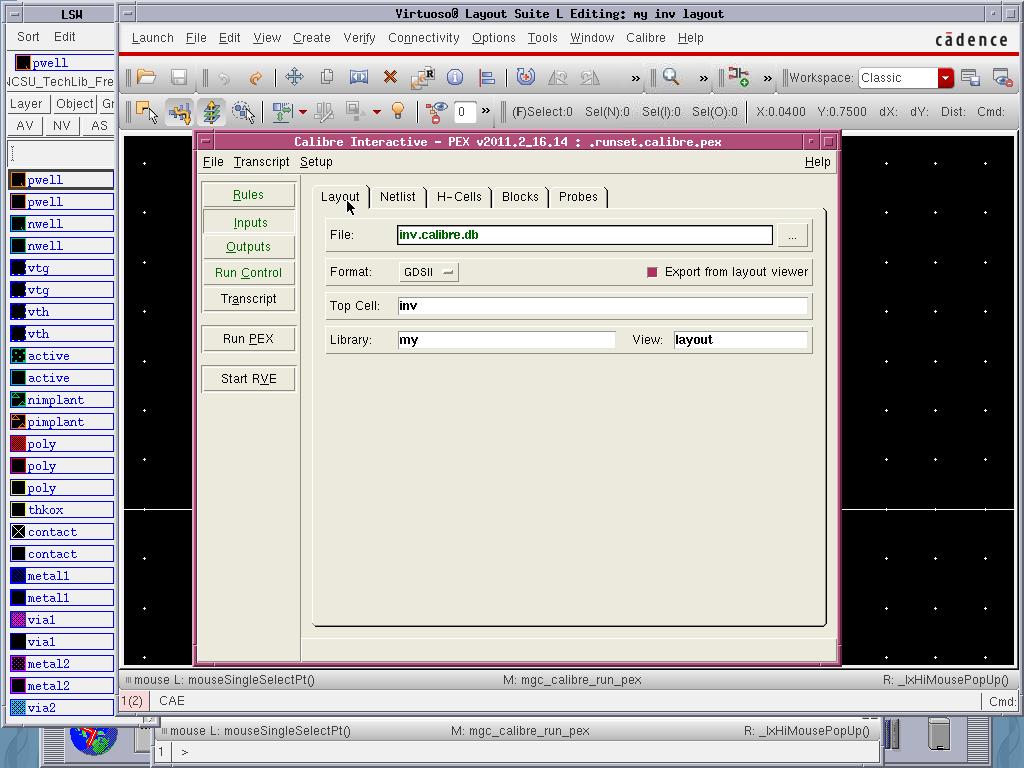Click the highlighted partial-select arrows icon
1024x768 pixels.
[x=179, y=112]
